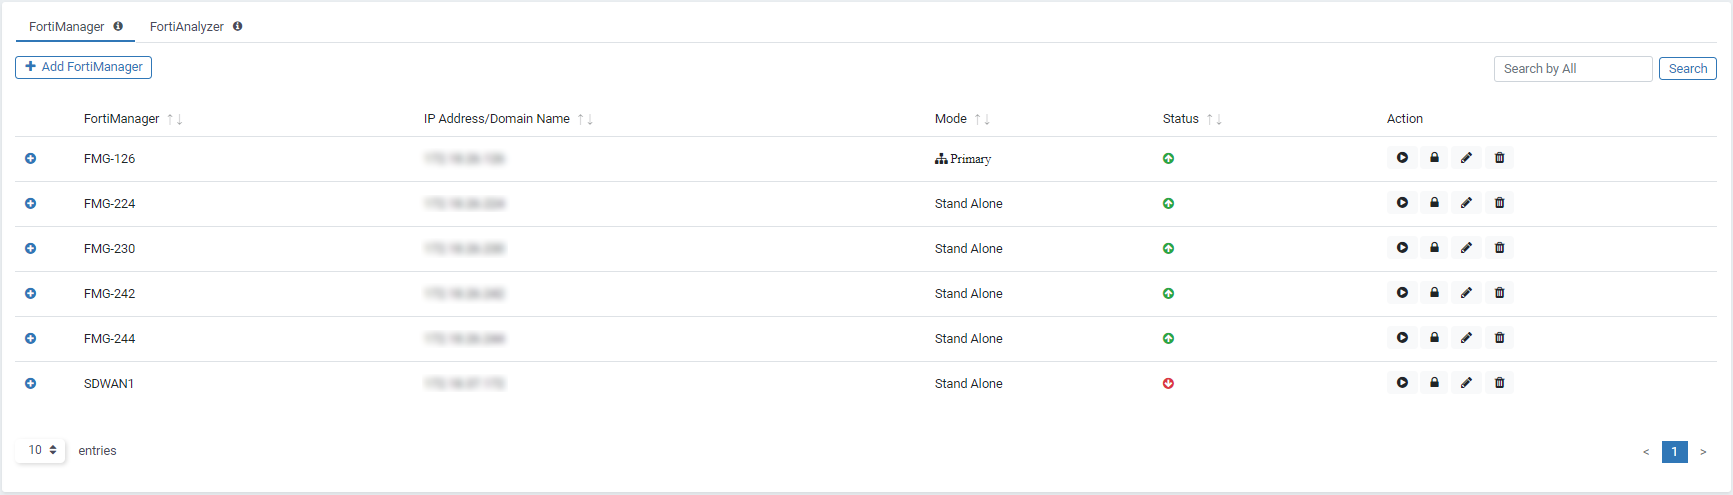Open the entries per page dropdown
The image size is (1733, 495).
[x=41, y=450]
